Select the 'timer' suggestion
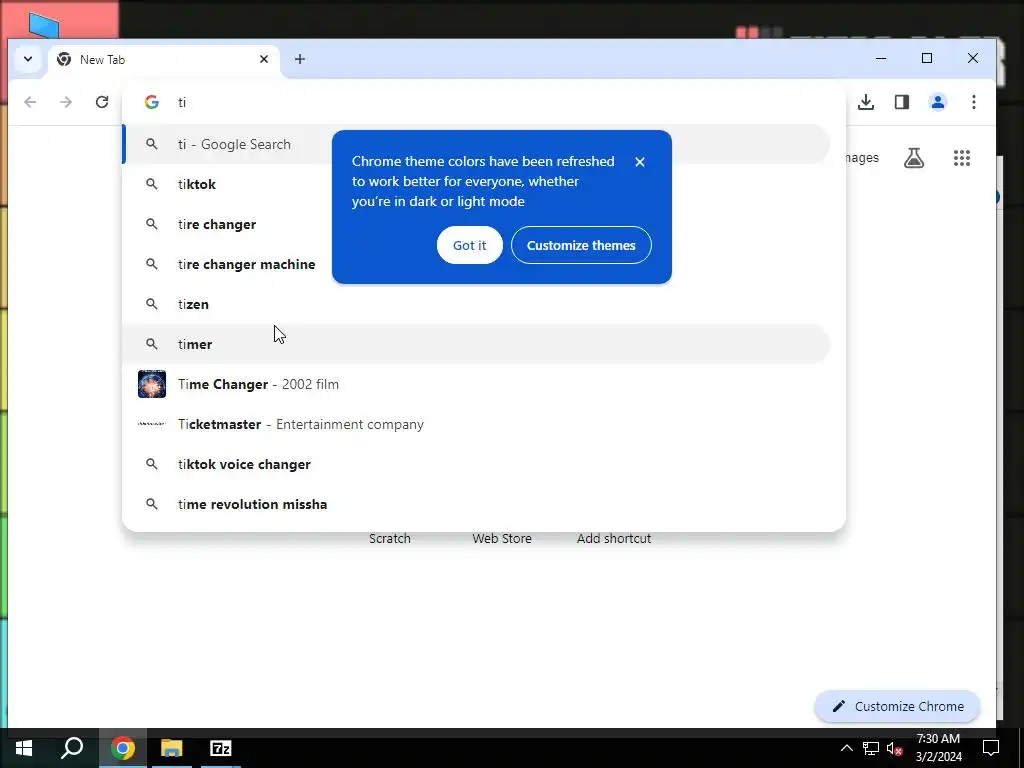 477,344
